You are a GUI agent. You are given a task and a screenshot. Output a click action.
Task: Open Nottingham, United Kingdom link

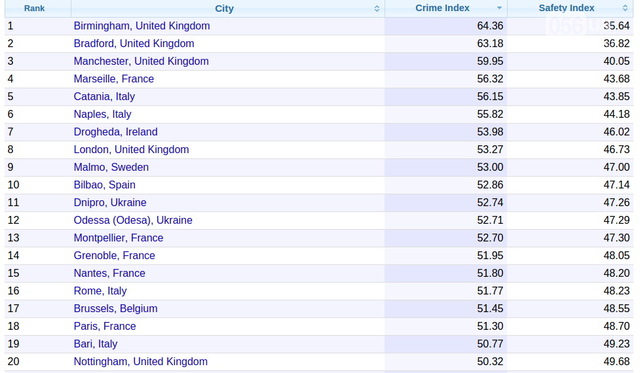(141, 362)
